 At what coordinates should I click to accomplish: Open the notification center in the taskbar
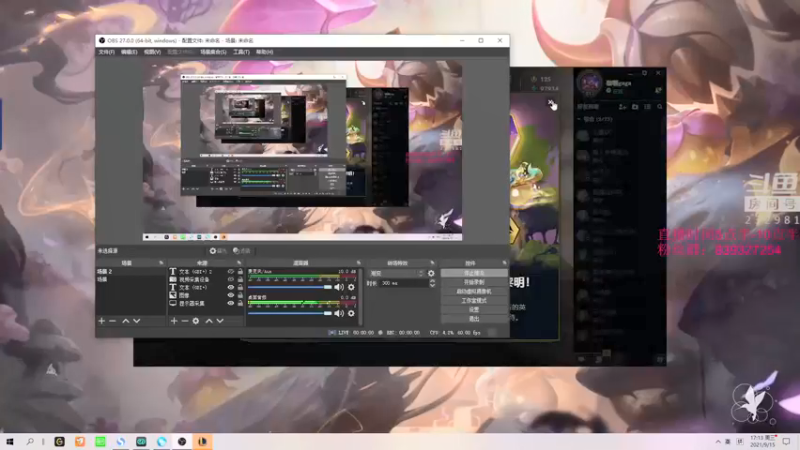(x=786, y=441)
